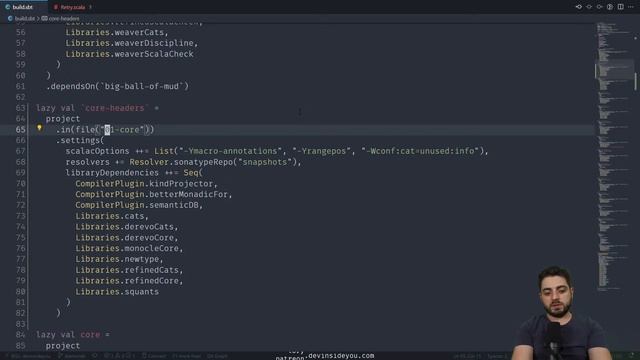Click the second diamond-shaped icon in the editor toolbar

click(589, 7)
